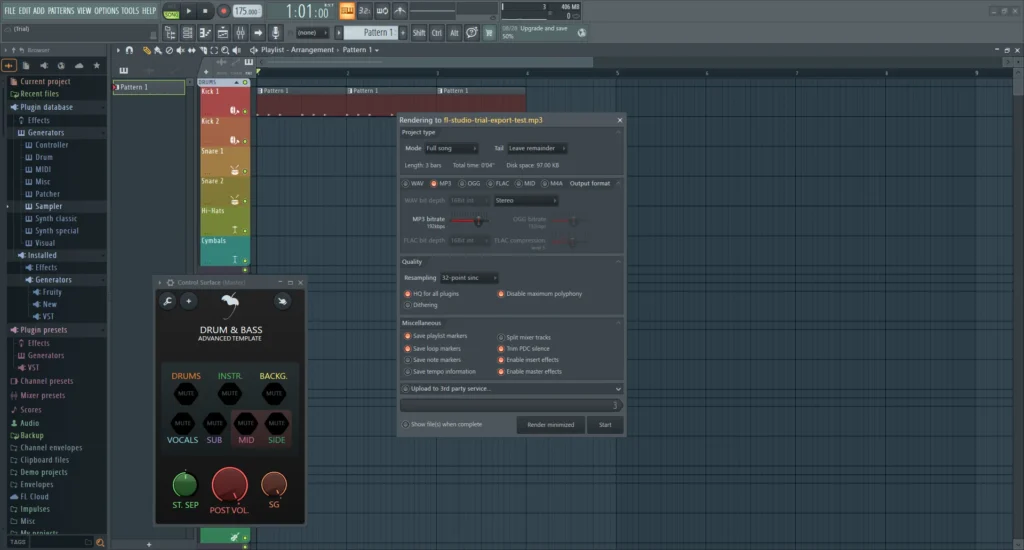The image size is (1024, 550).
Task: Select the playback speaker tool in the Playlist
Action: click(x=236, y=50)
